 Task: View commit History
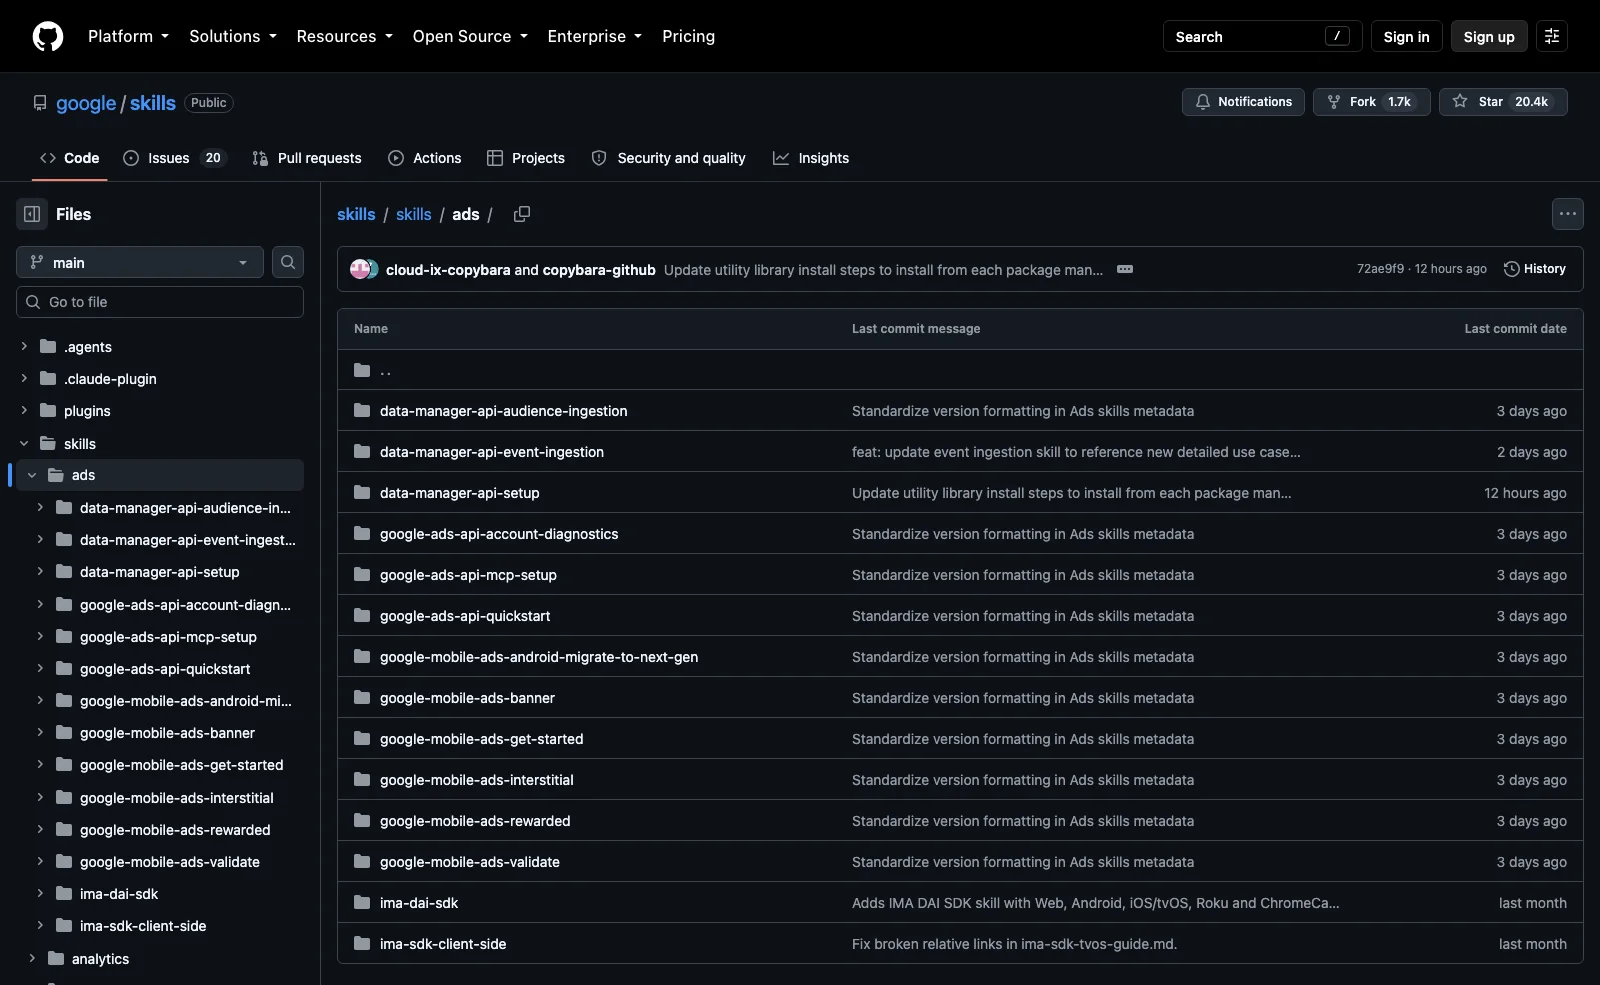[x=1535, y=269]
